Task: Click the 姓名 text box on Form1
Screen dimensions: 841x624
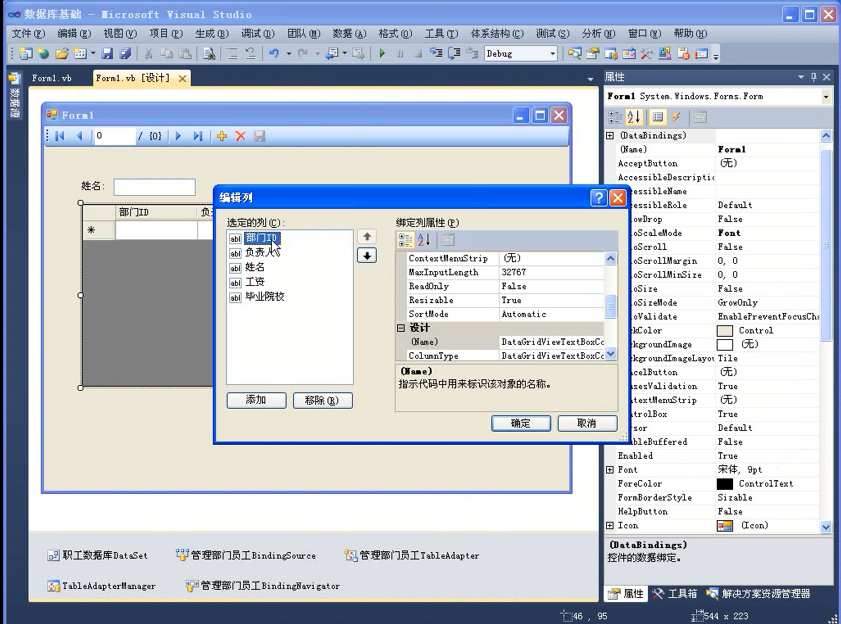Action: (x=154, y=187)
